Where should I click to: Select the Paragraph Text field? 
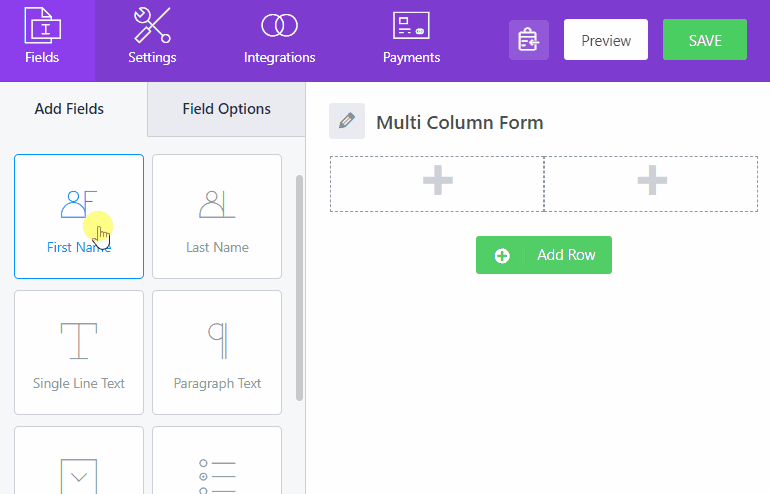[x=217, y=353]
